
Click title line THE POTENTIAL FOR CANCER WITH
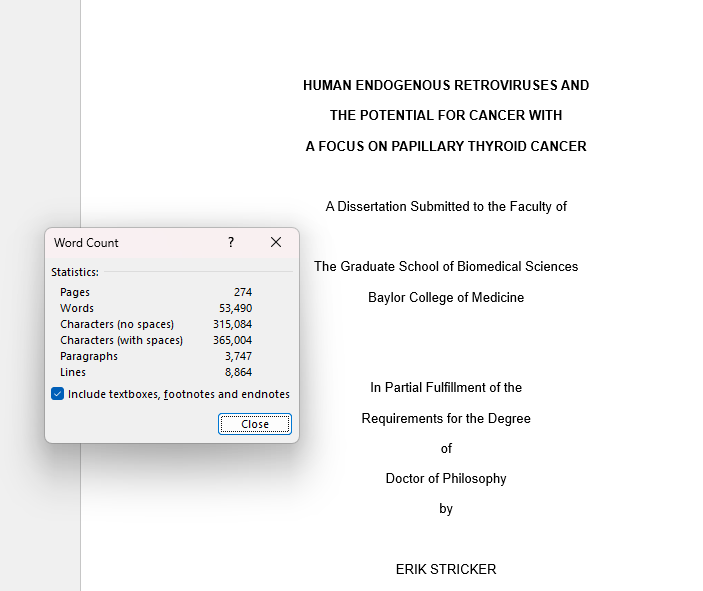pyautogui.click(x=446, y=115)
